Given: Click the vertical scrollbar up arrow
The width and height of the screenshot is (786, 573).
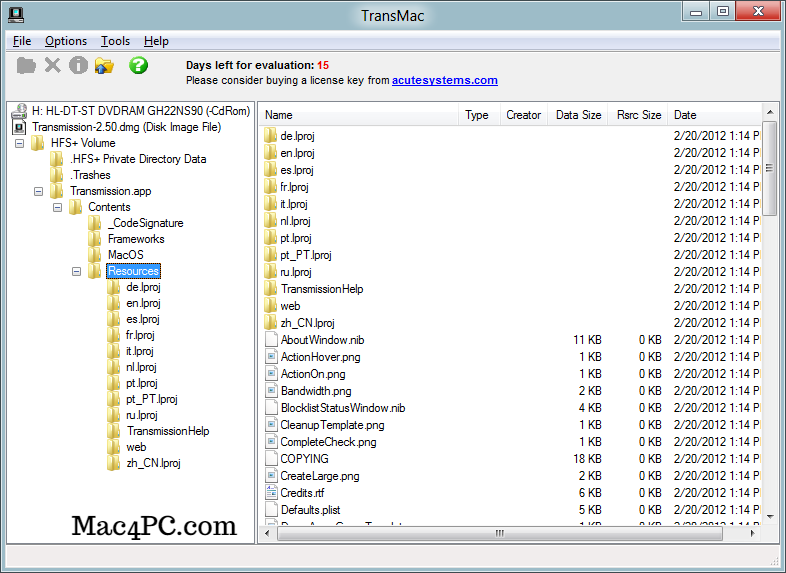Looking at the screenshot, I should pyautogui.click(x=770, y=112).
